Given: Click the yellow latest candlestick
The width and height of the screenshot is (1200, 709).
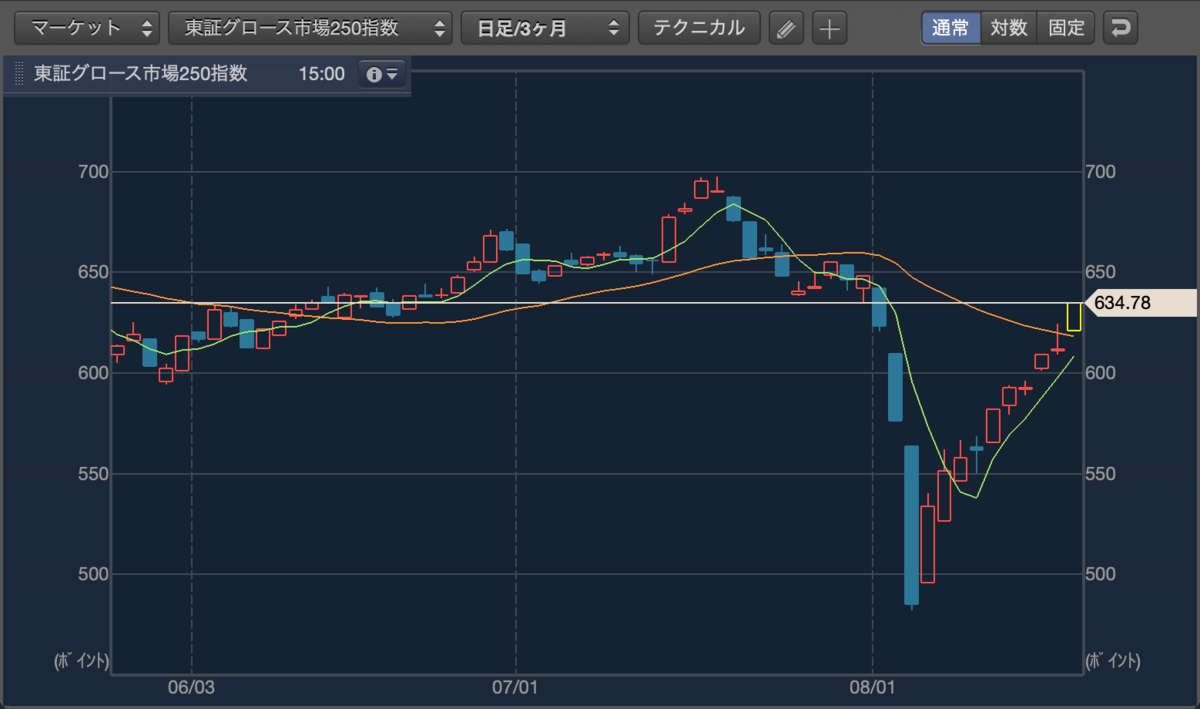Looking at the screenshot, I should pos(1074,316).
